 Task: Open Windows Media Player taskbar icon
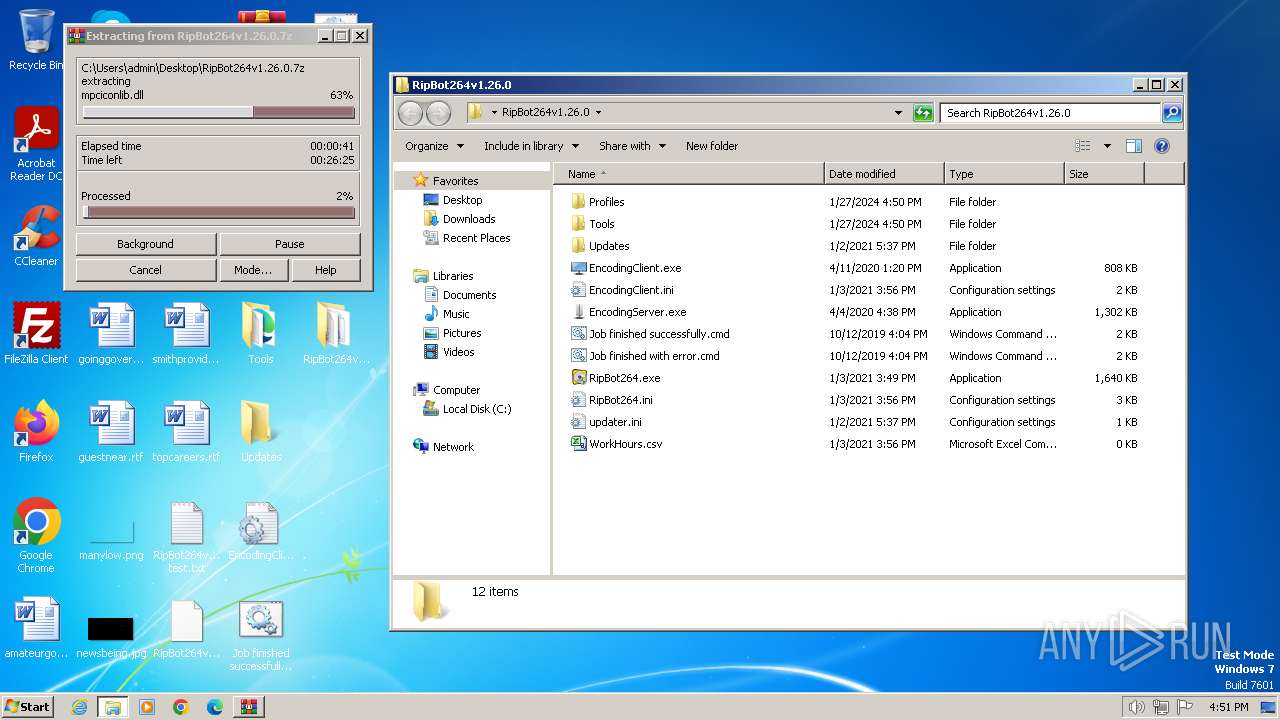(147, 707)
